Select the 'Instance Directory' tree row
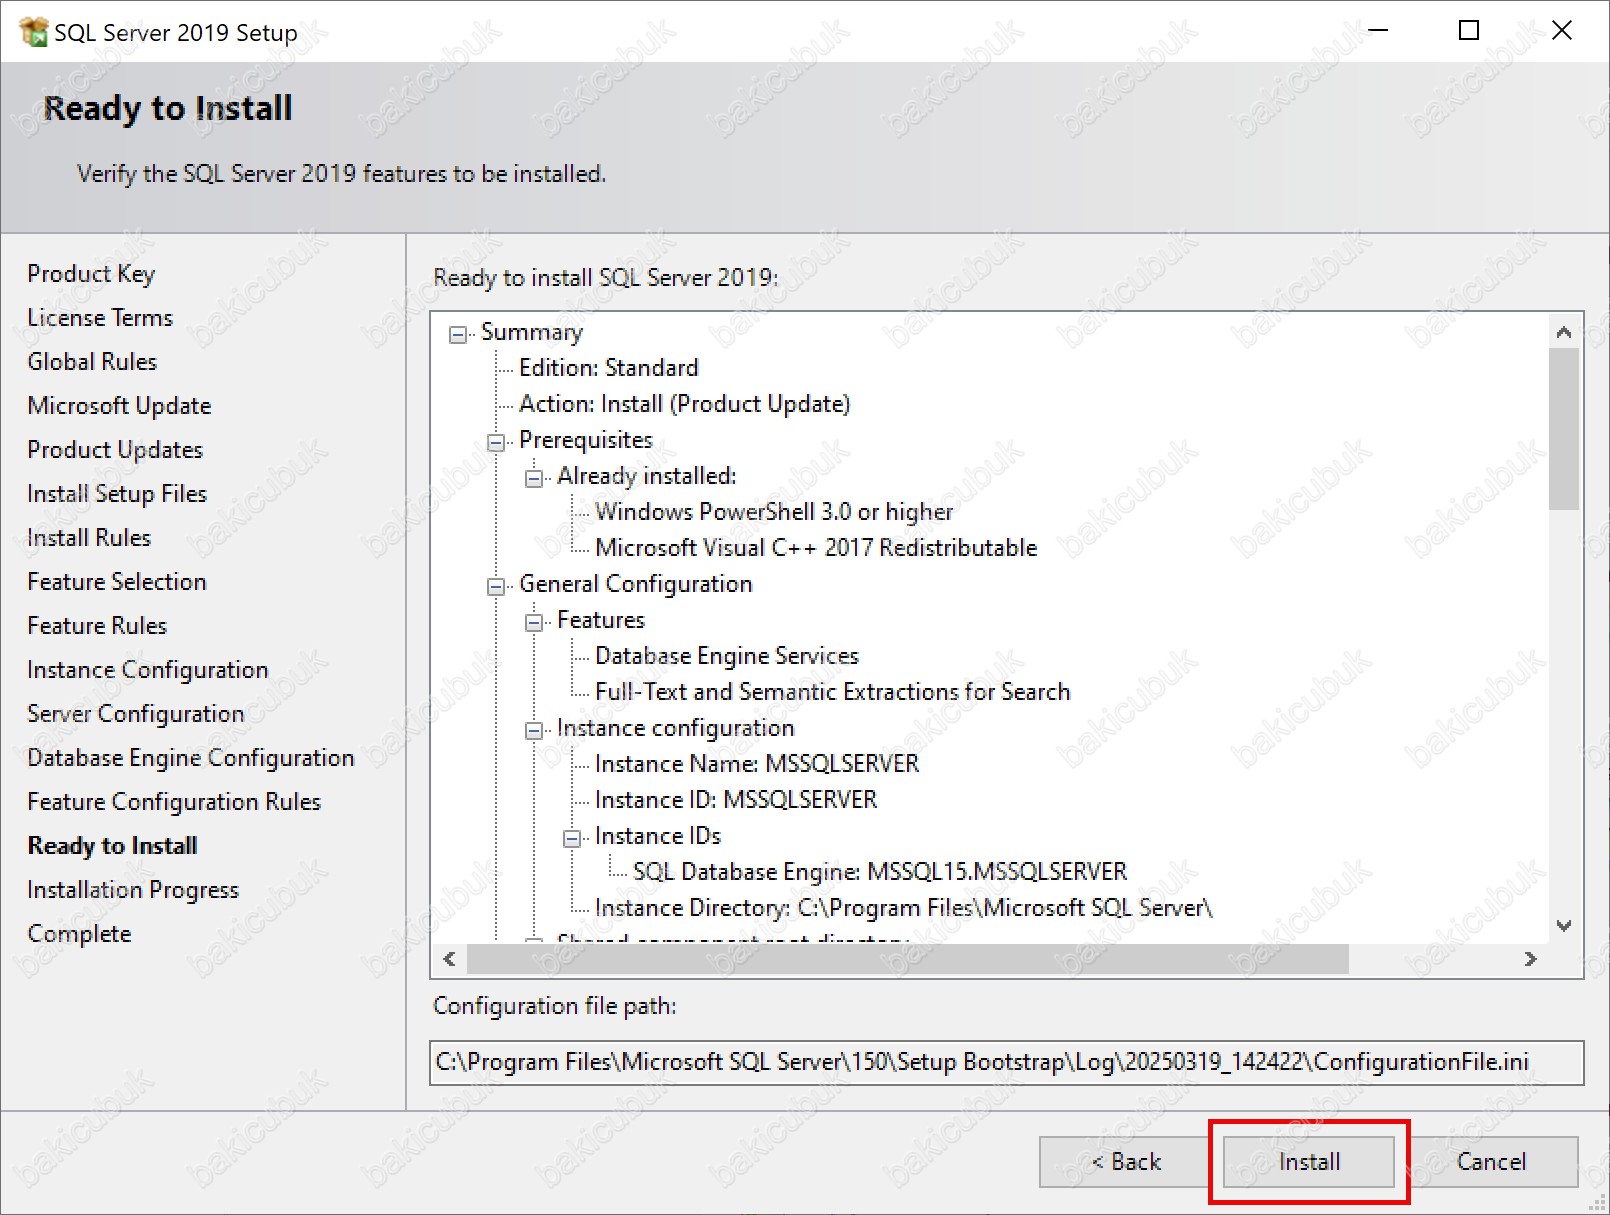Image resolution: width=1610 pixels, height=1215 pixels. point(903,908)
